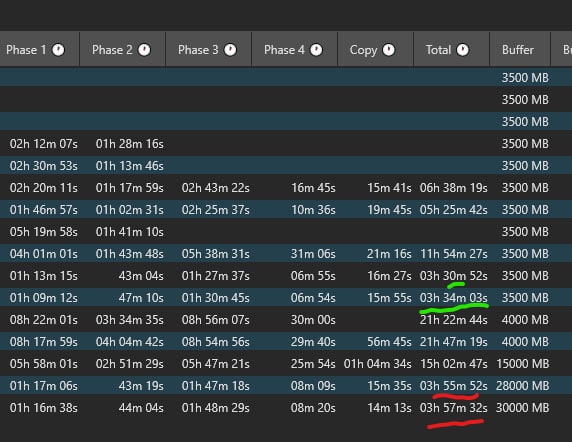Image resolution: width=572 pixels, height=442 pixels.
Task: Select Phase 1 cell 02h 20m 11s
Action: (x=44, y=188)
